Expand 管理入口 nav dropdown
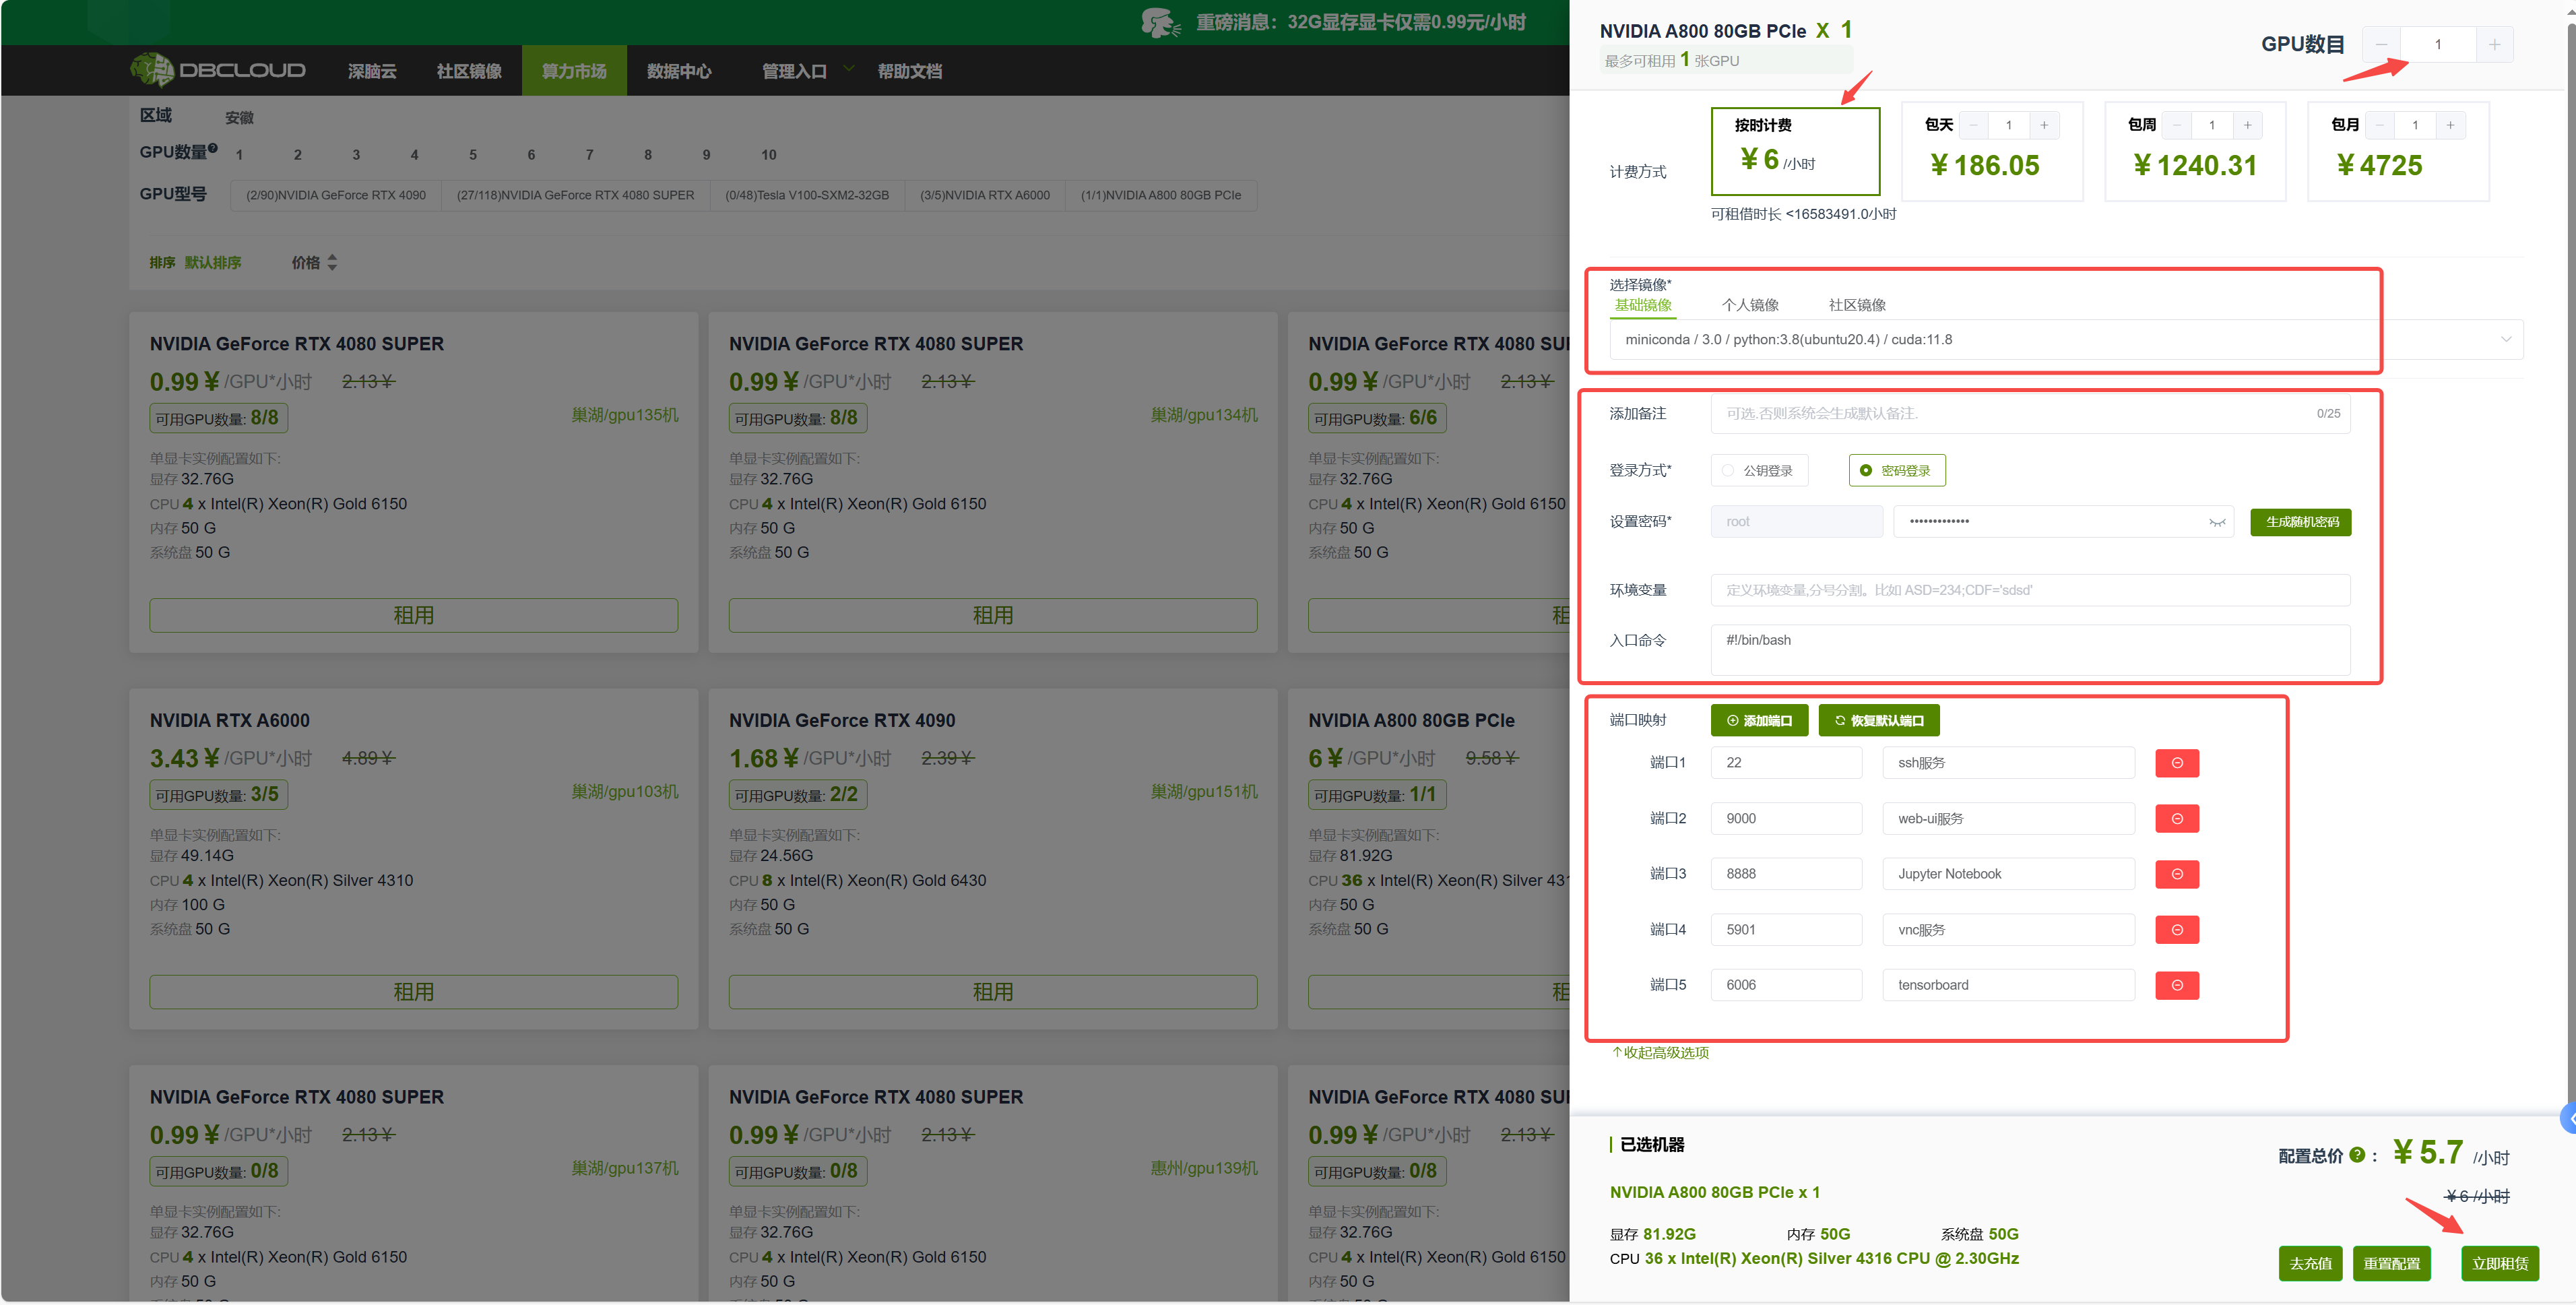The width and height of the screenshot is (2576, 1305). coord(807,71)
